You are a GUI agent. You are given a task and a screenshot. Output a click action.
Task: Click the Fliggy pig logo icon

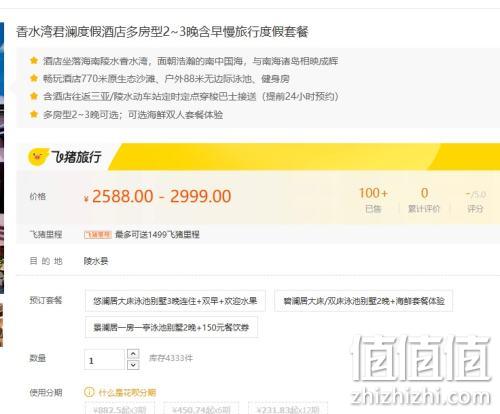tap(39, 157)
